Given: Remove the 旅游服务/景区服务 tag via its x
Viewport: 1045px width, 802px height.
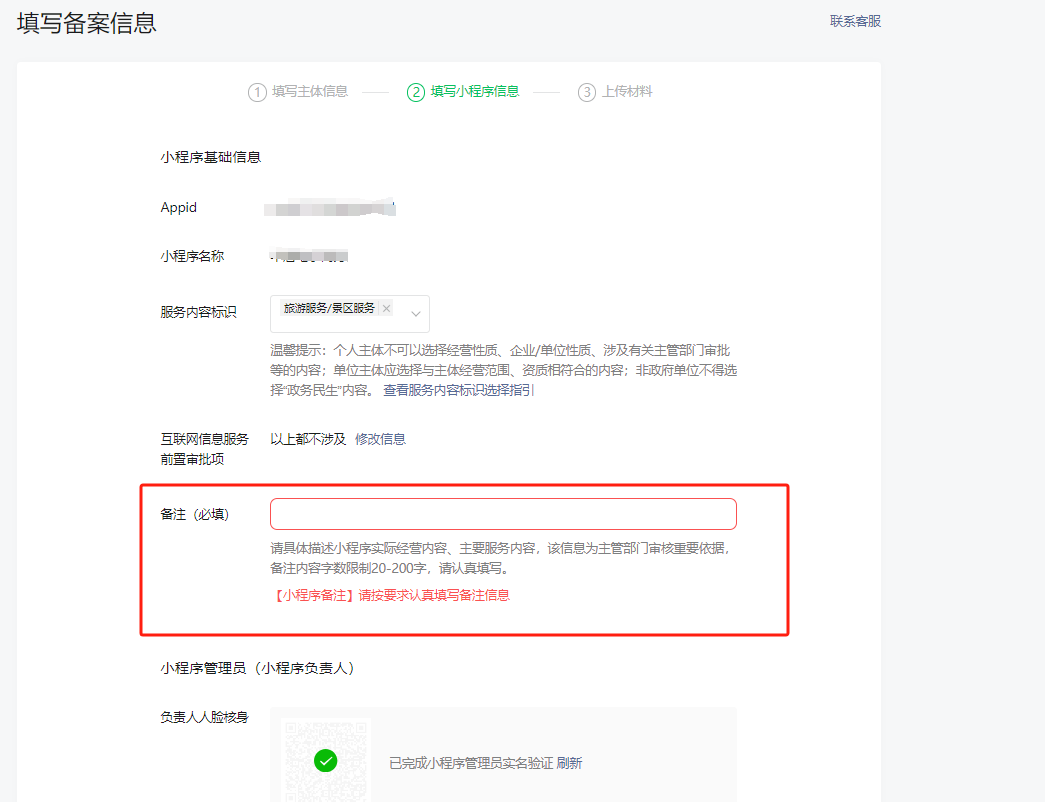Looking at the screenshot, I should coord(386,309).
